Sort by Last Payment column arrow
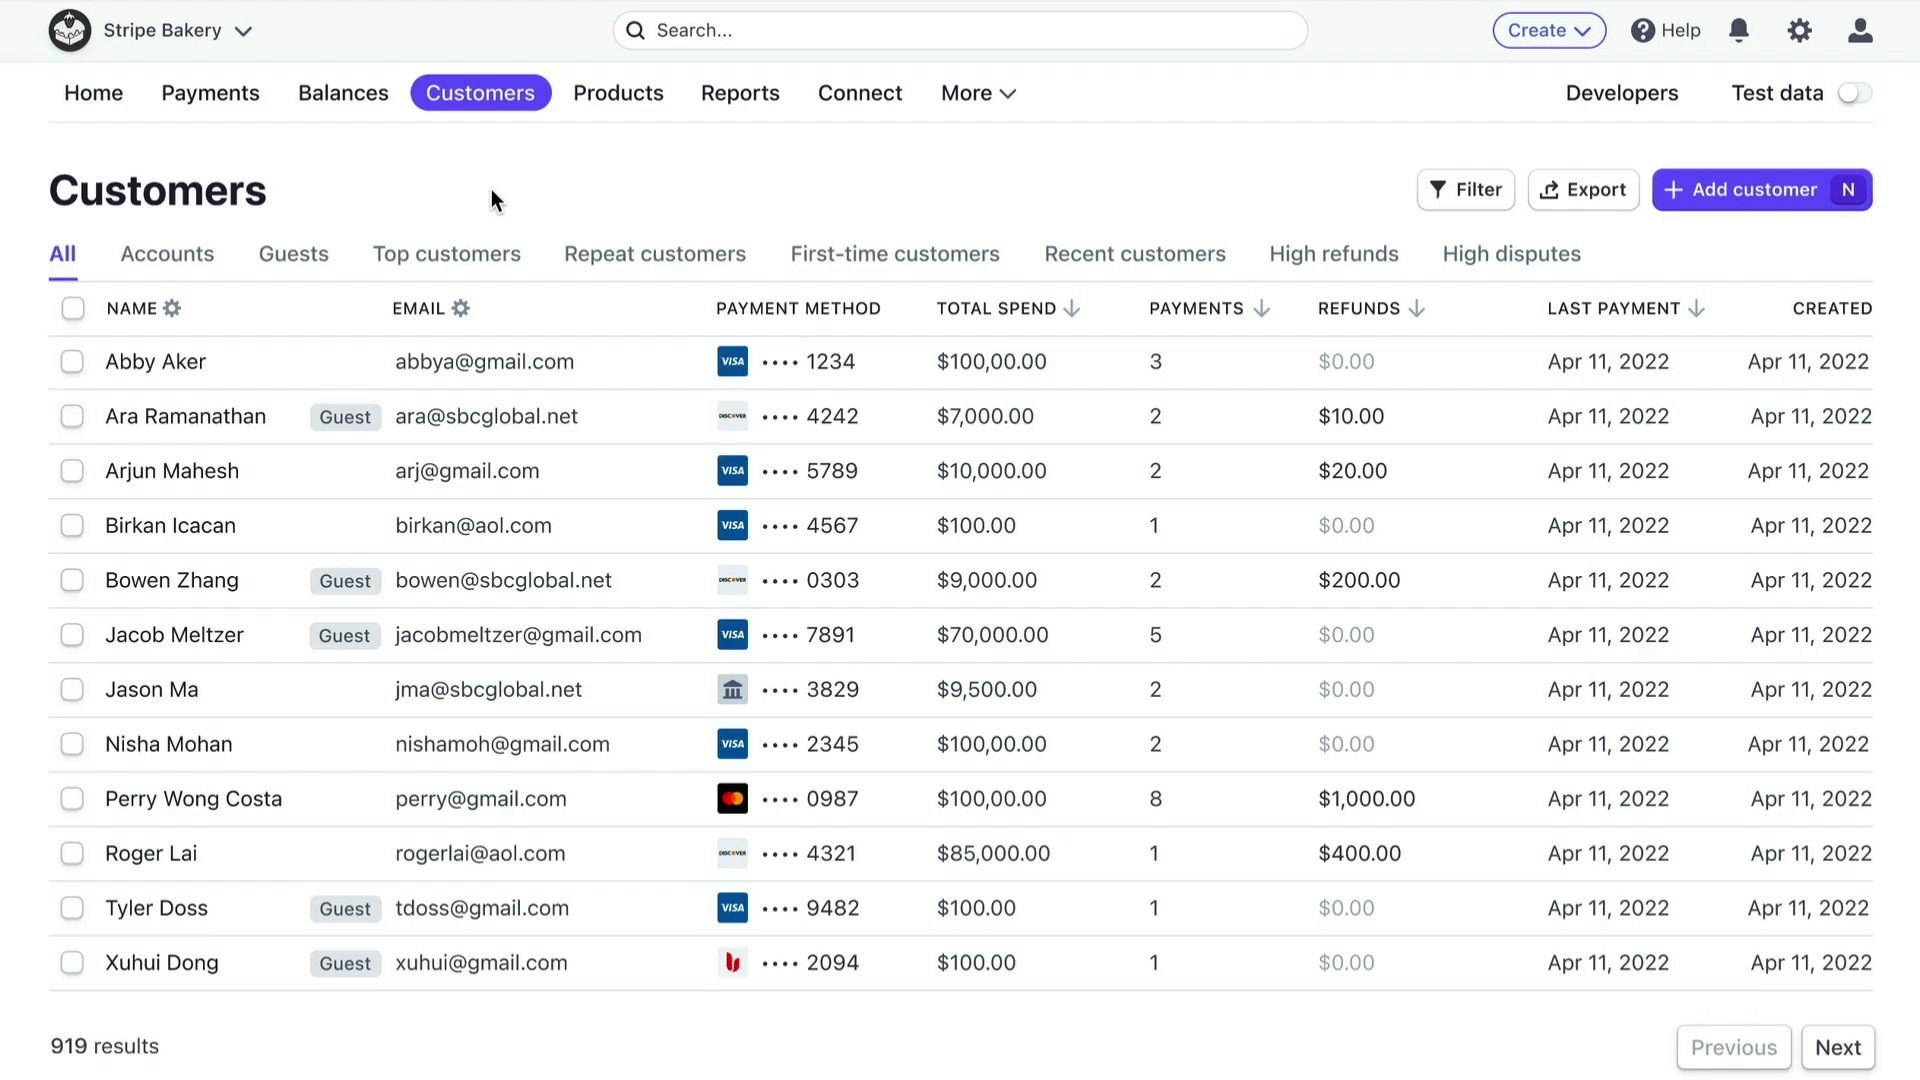 coord(1696,308)
